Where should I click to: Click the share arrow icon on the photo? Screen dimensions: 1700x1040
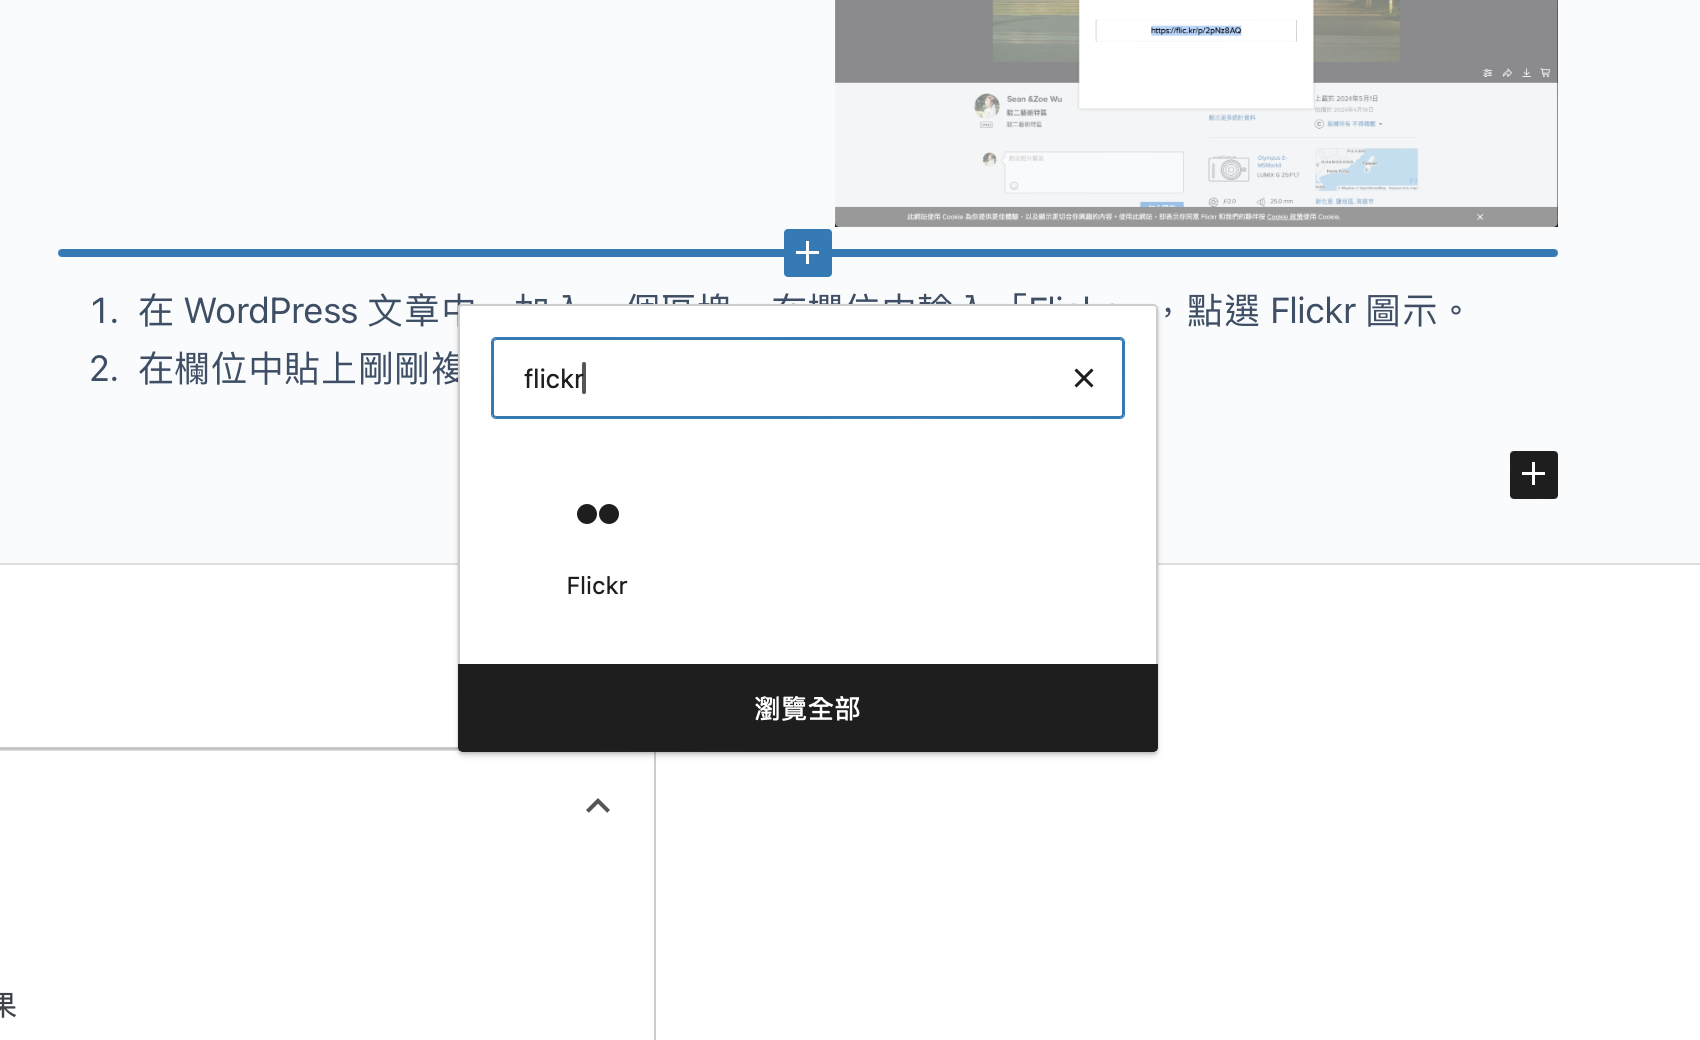(x=1507, y=73)
